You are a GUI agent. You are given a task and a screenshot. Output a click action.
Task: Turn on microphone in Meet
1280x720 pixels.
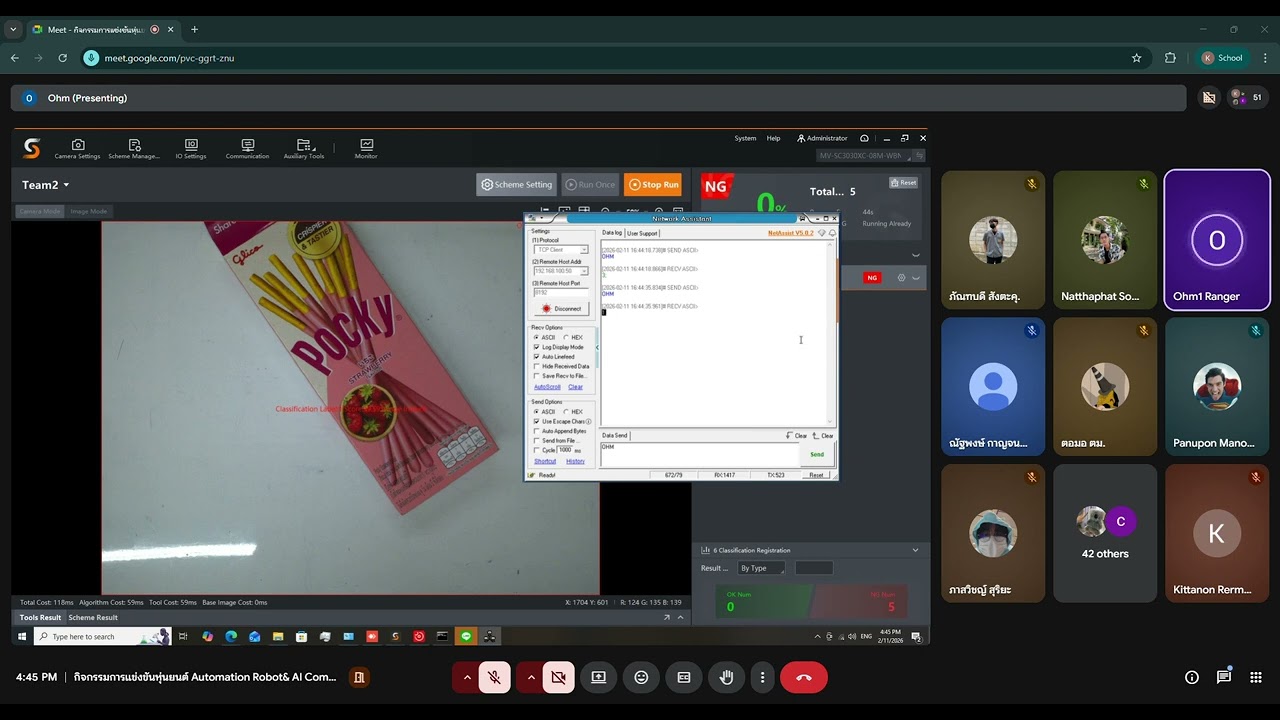[x=494, y=677]
